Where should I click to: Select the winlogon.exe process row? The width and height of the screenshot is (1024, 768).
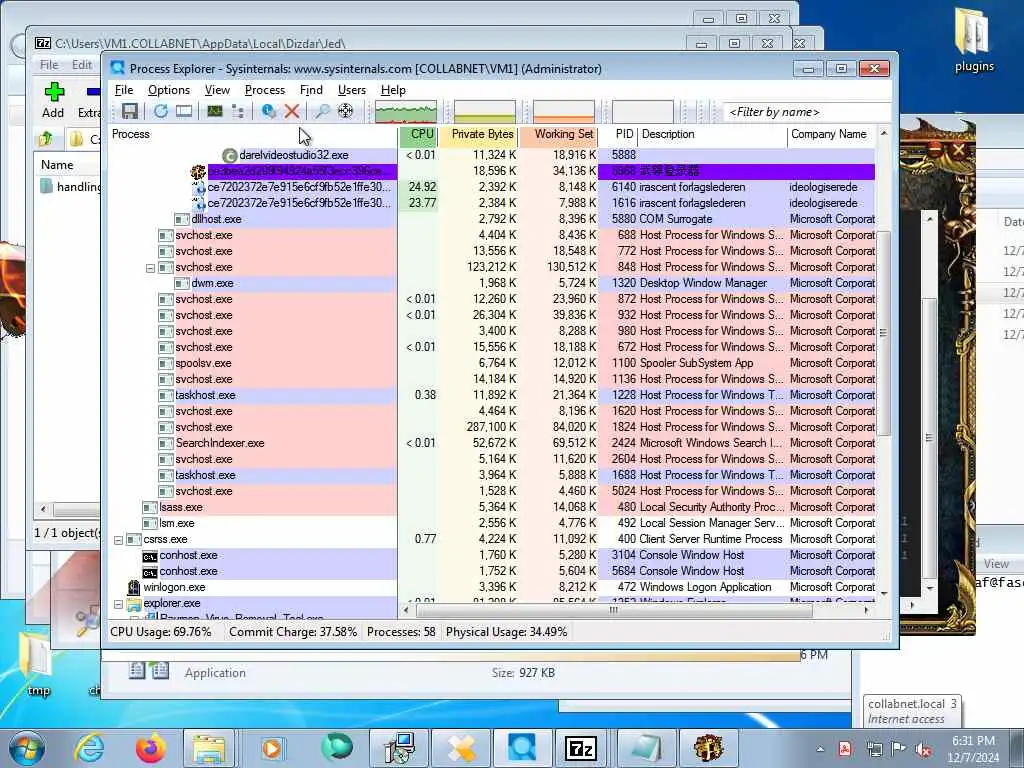point(491,587)
